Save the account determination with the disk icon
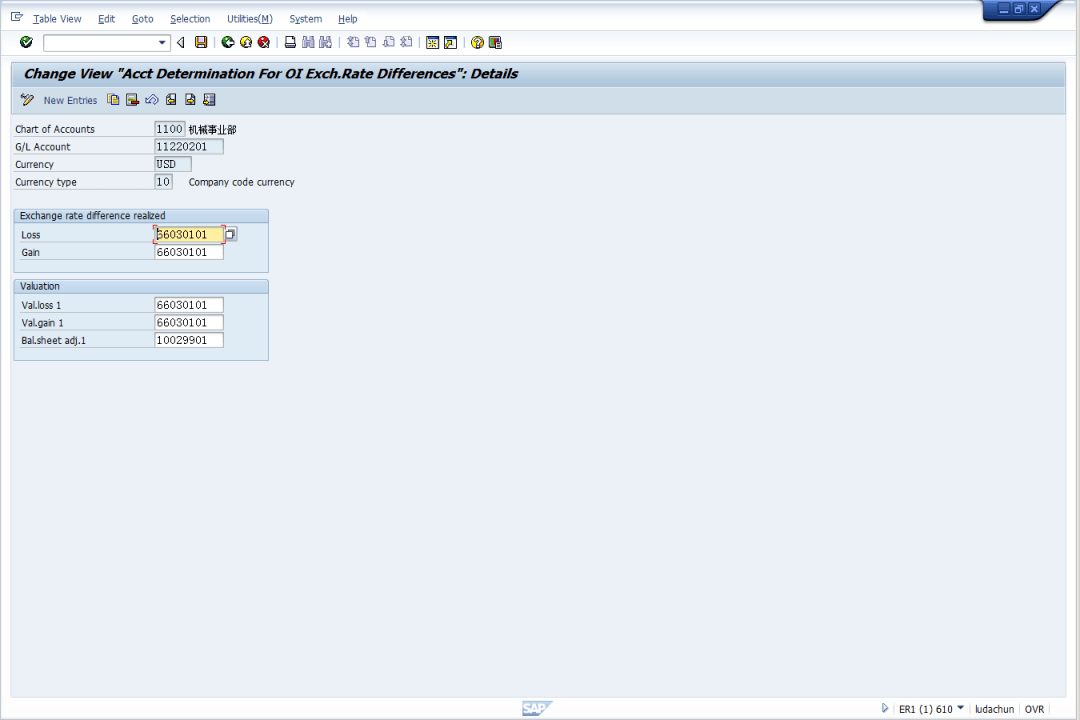The image size is (1080, 720). pyautogui.click(x=201, y=42)
